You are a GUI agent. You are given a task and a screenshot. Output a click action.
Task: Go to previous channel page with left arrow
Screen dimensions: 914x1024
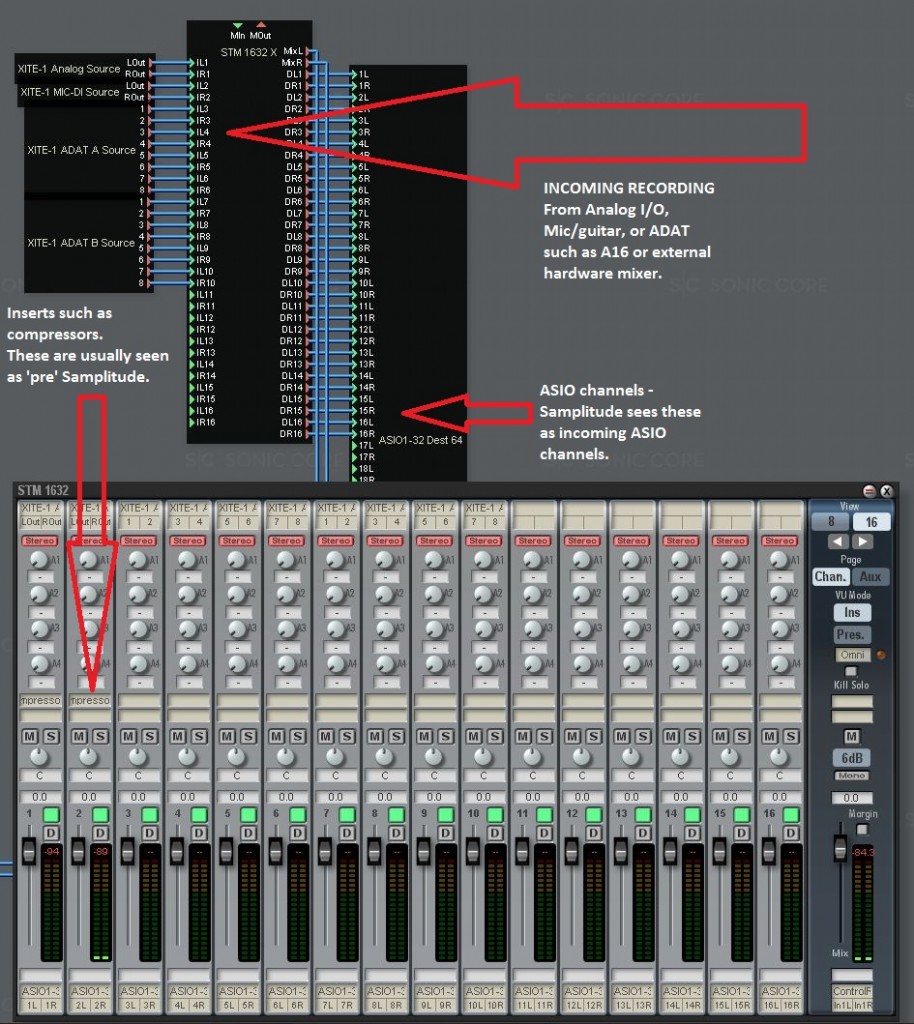838,541
